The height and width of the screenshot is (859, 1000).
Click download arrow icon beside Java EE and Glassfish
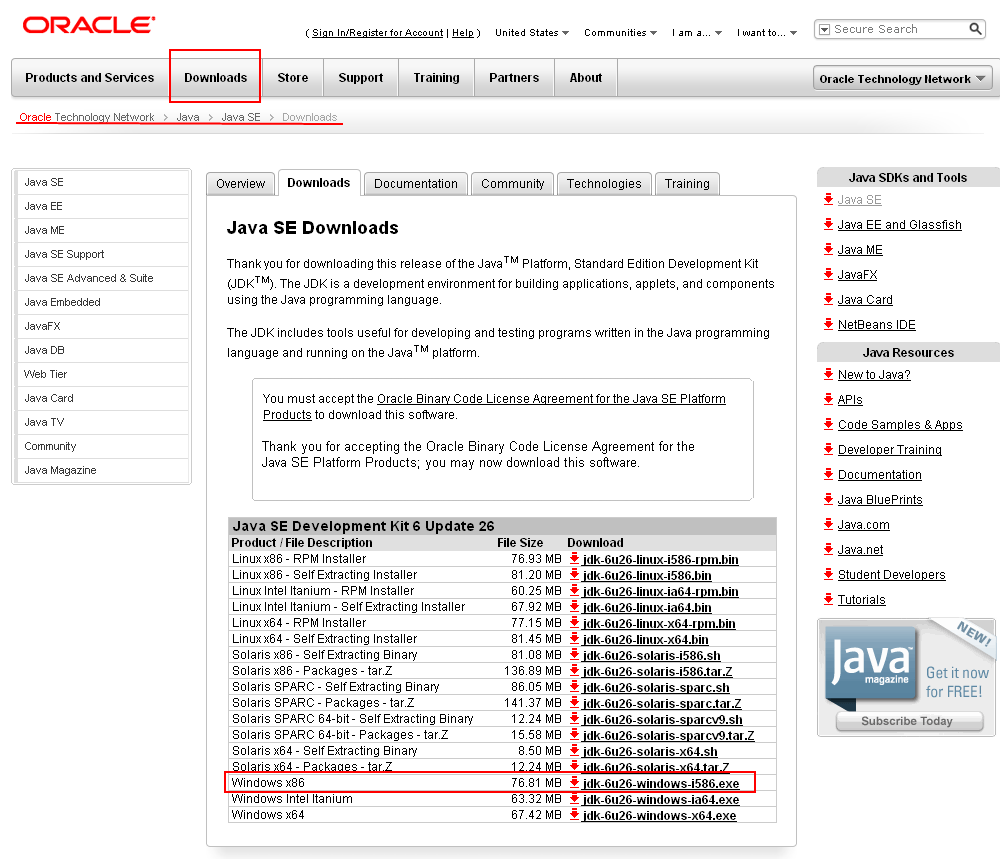pyautogui.click(x=828, y=224)
